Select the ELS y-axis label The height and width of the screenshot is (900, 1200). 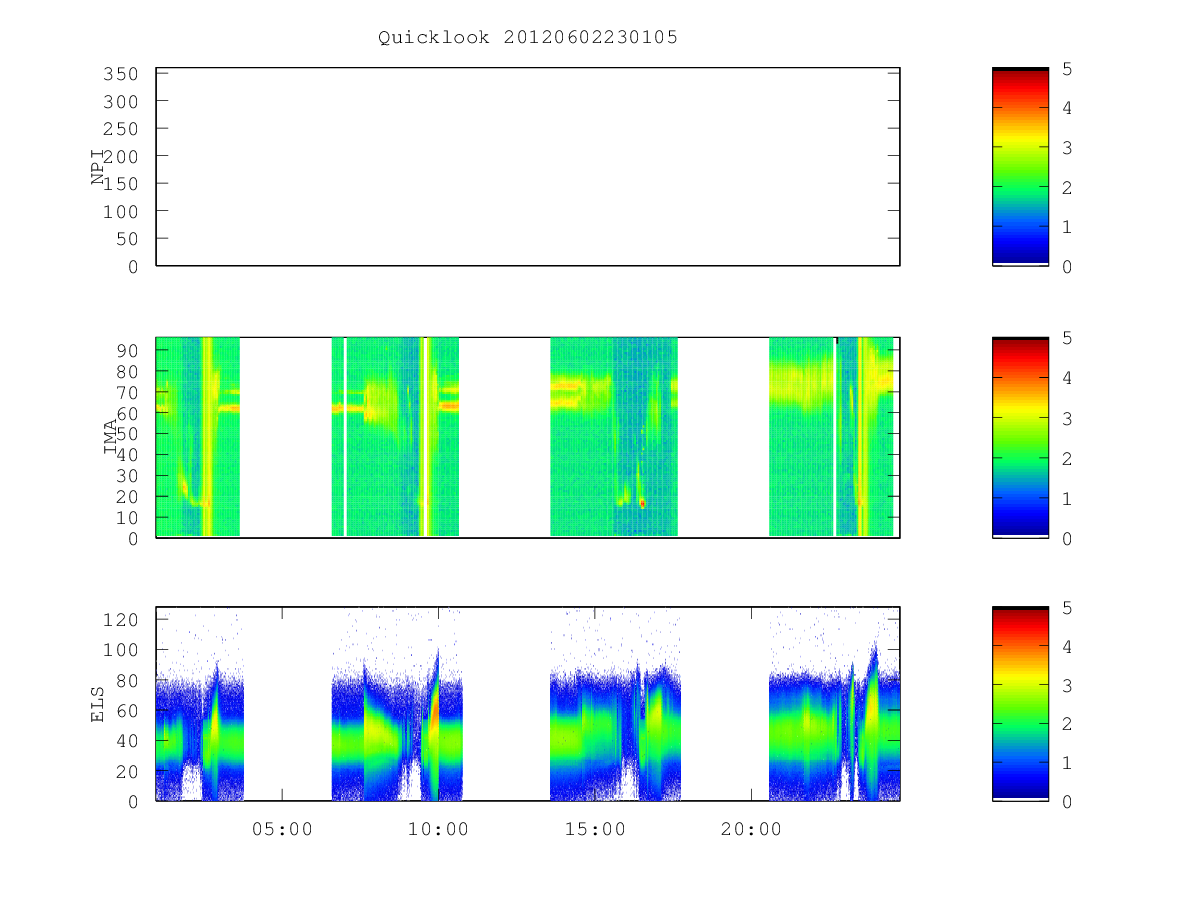pos(98,704)
